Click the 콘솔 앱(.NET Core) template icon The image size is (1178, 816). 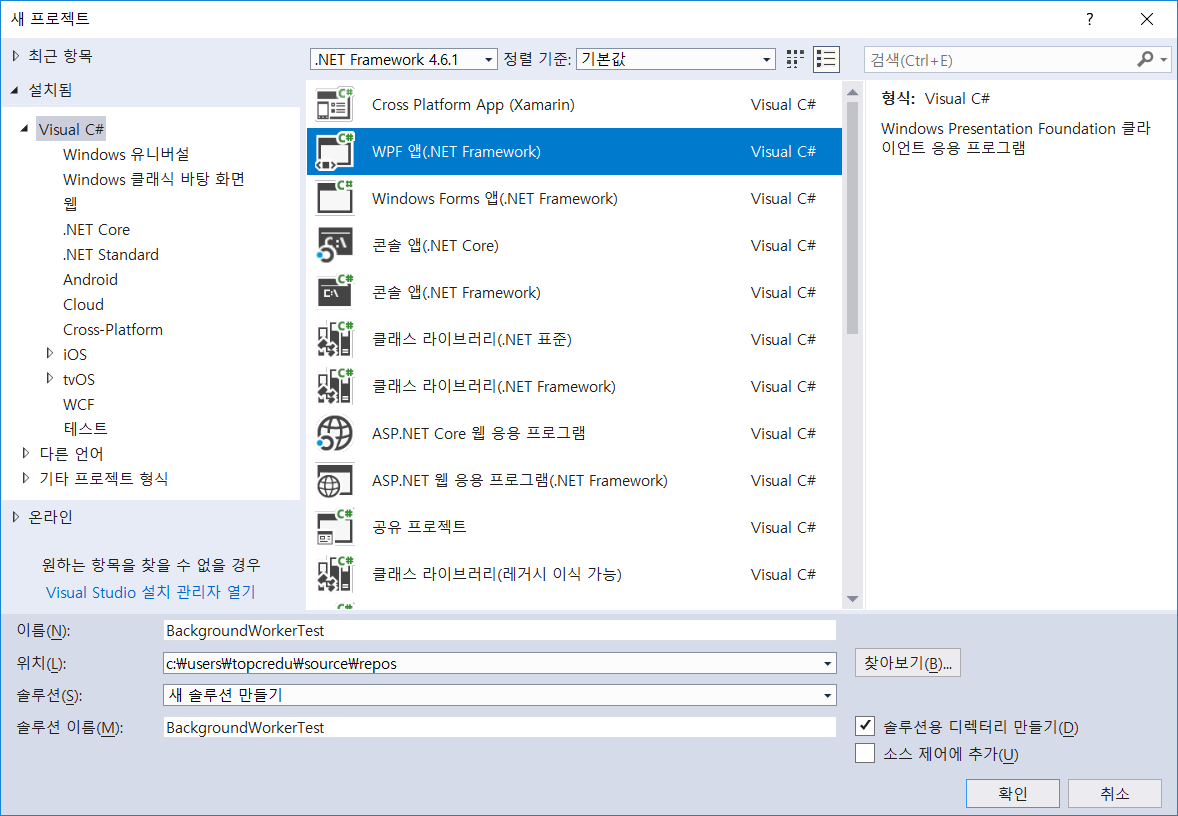click(335, 246)
